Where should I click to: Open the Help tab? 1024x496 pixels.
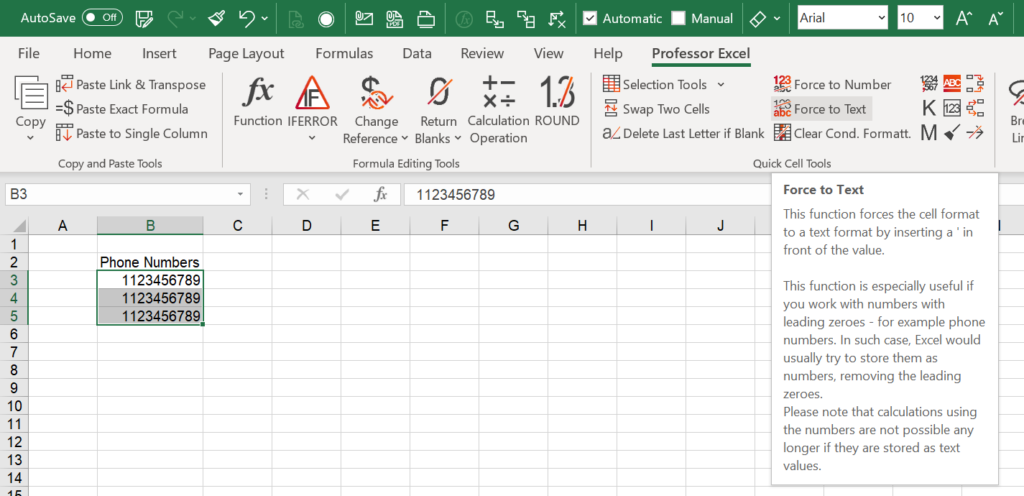click(608, 54)
